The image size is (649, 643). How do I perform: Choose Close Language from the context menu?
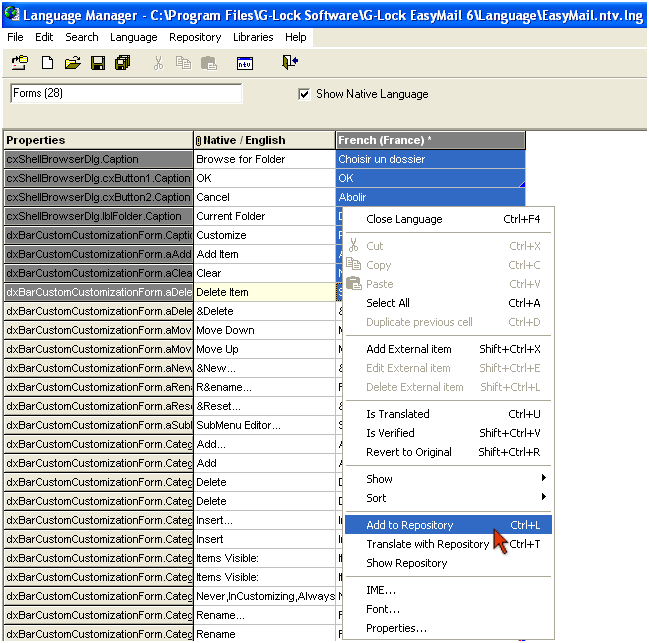click(x=448, y=219)
